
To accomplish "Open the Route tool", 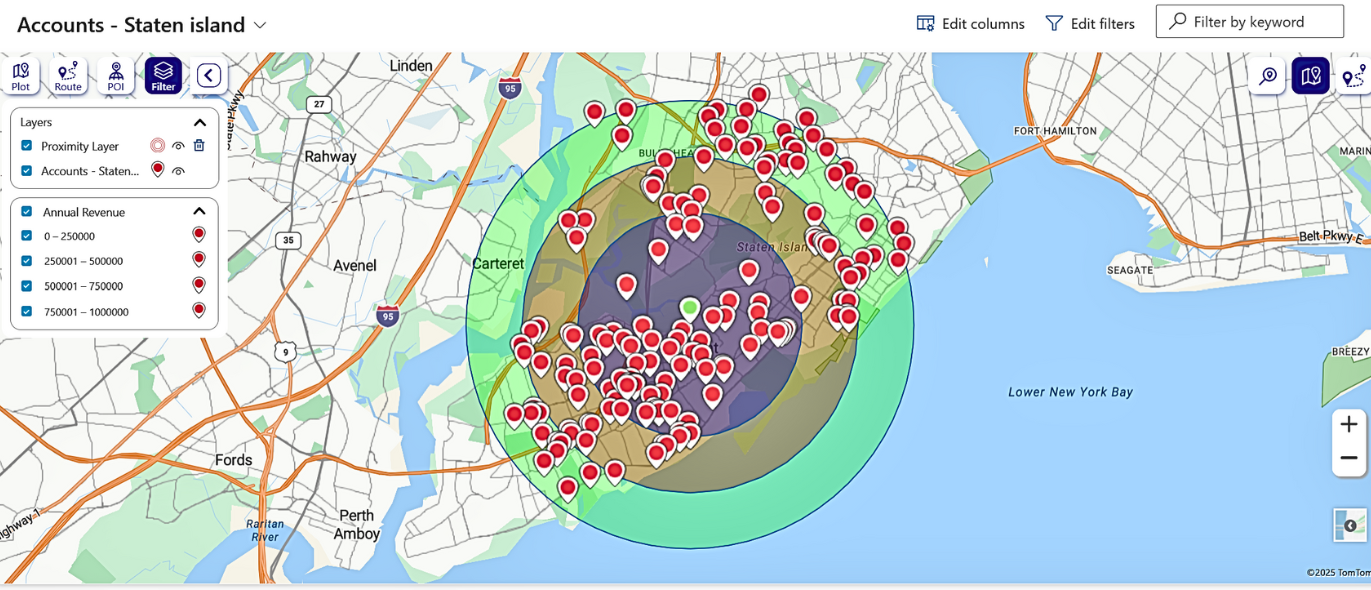I will 68,76.
